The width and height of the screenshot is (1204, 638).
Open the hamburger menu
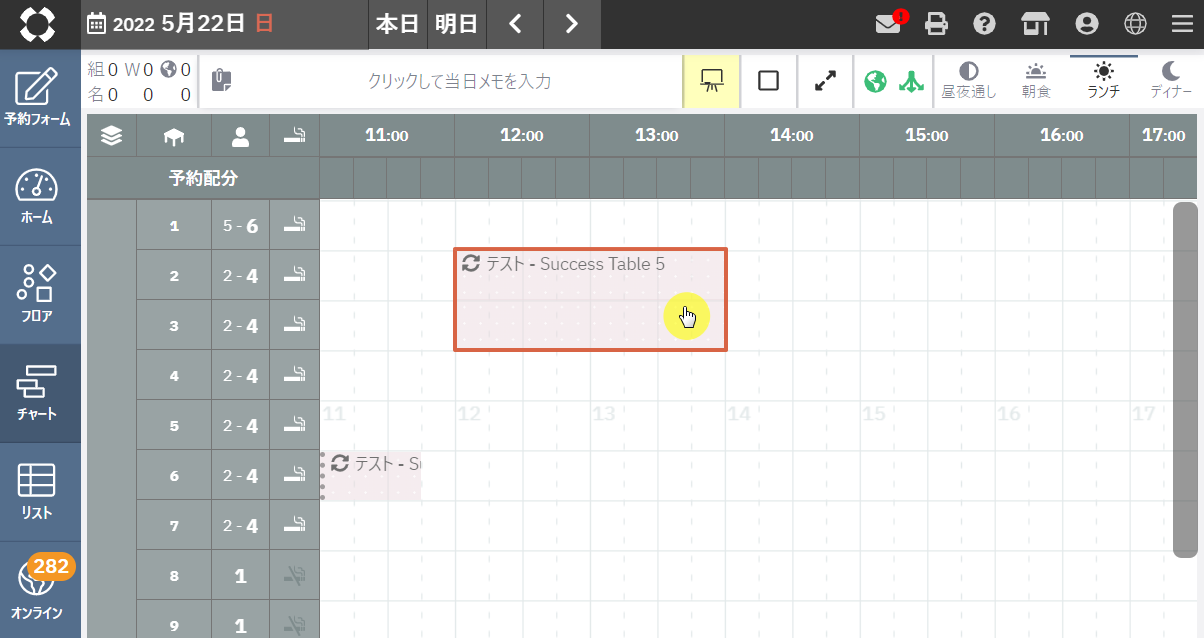pos(1182,24)
